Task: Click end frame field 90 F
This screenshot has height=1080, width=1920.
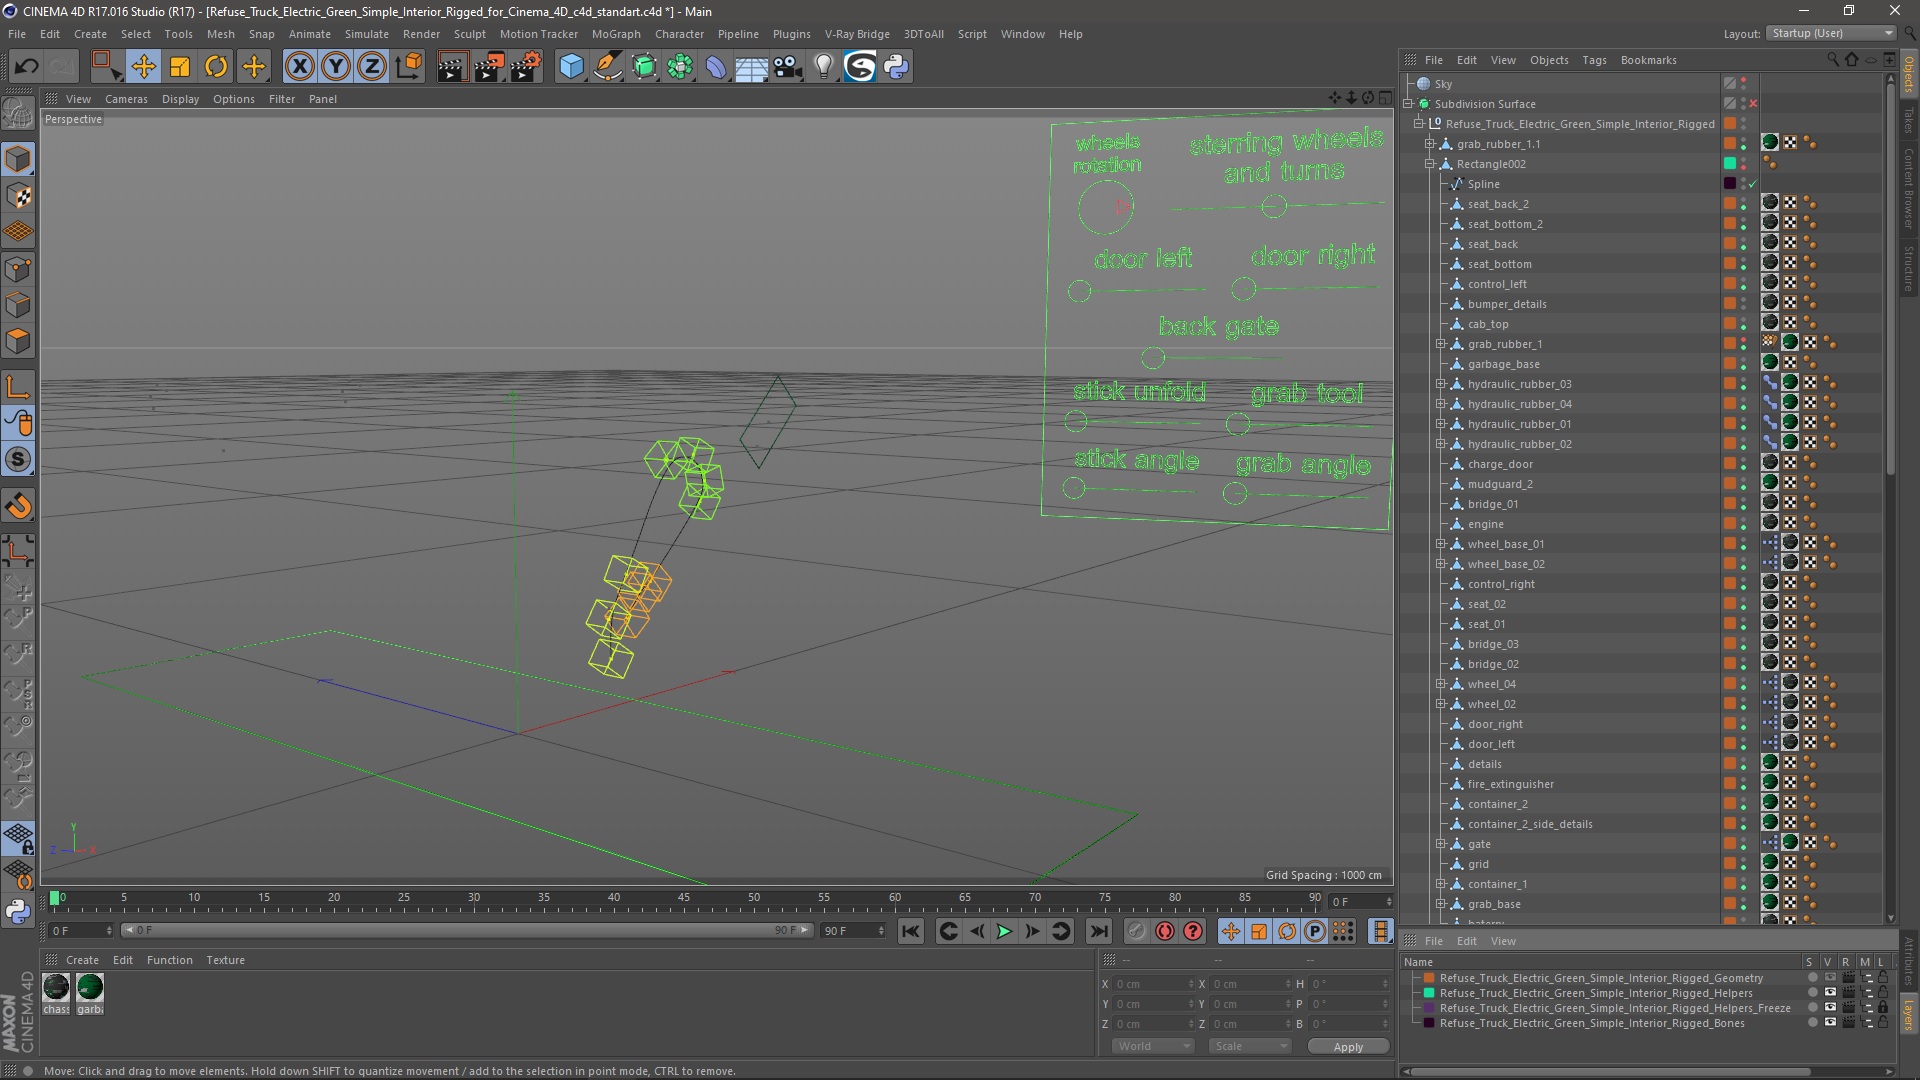Action: click(x=853, y=931)
